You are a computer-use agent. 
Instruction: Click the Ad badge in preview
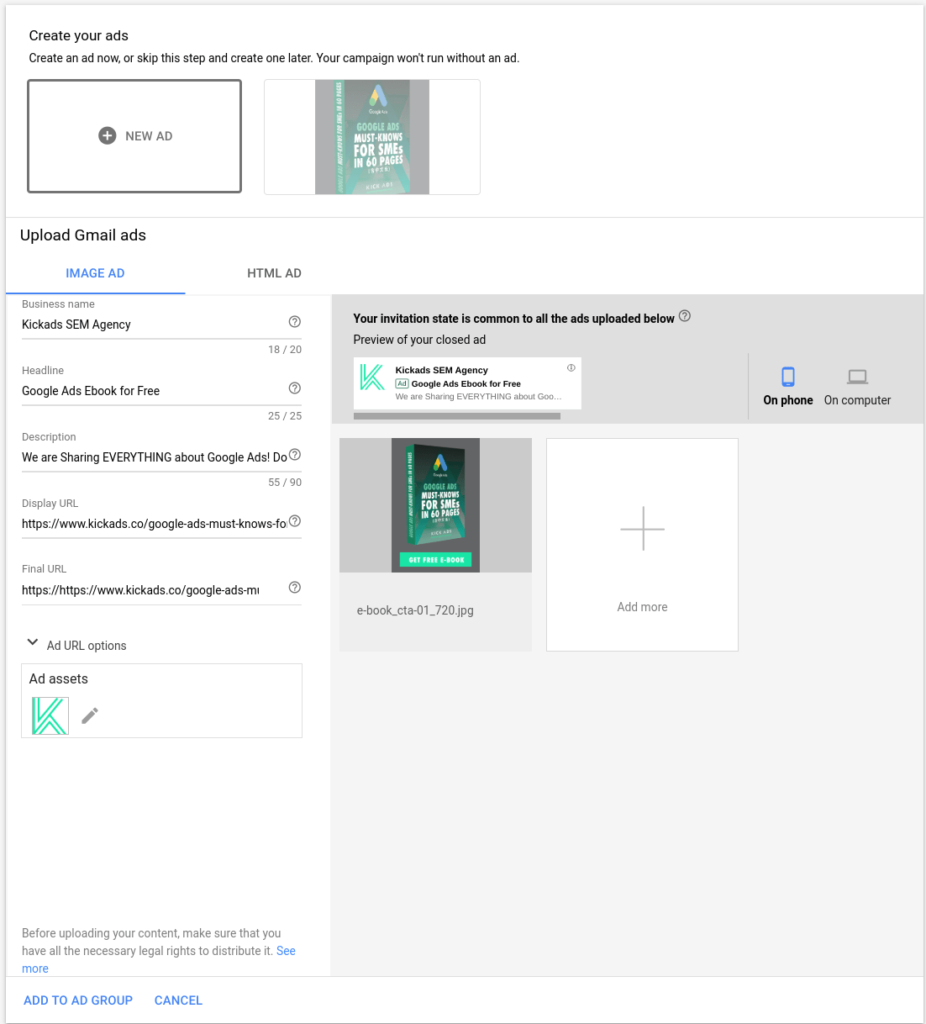[402, 383]
